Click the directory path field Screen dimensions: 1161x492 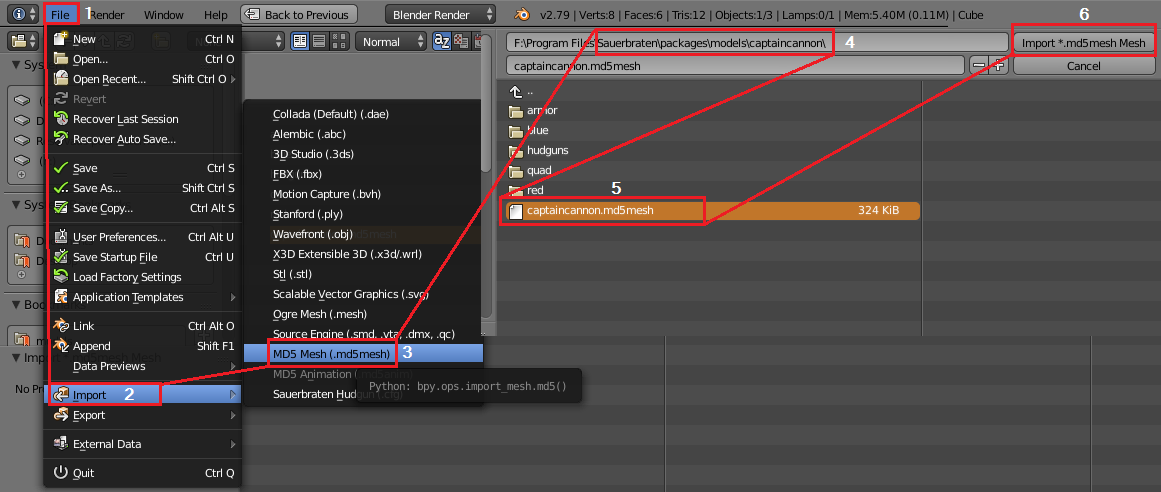pos(757,43)
